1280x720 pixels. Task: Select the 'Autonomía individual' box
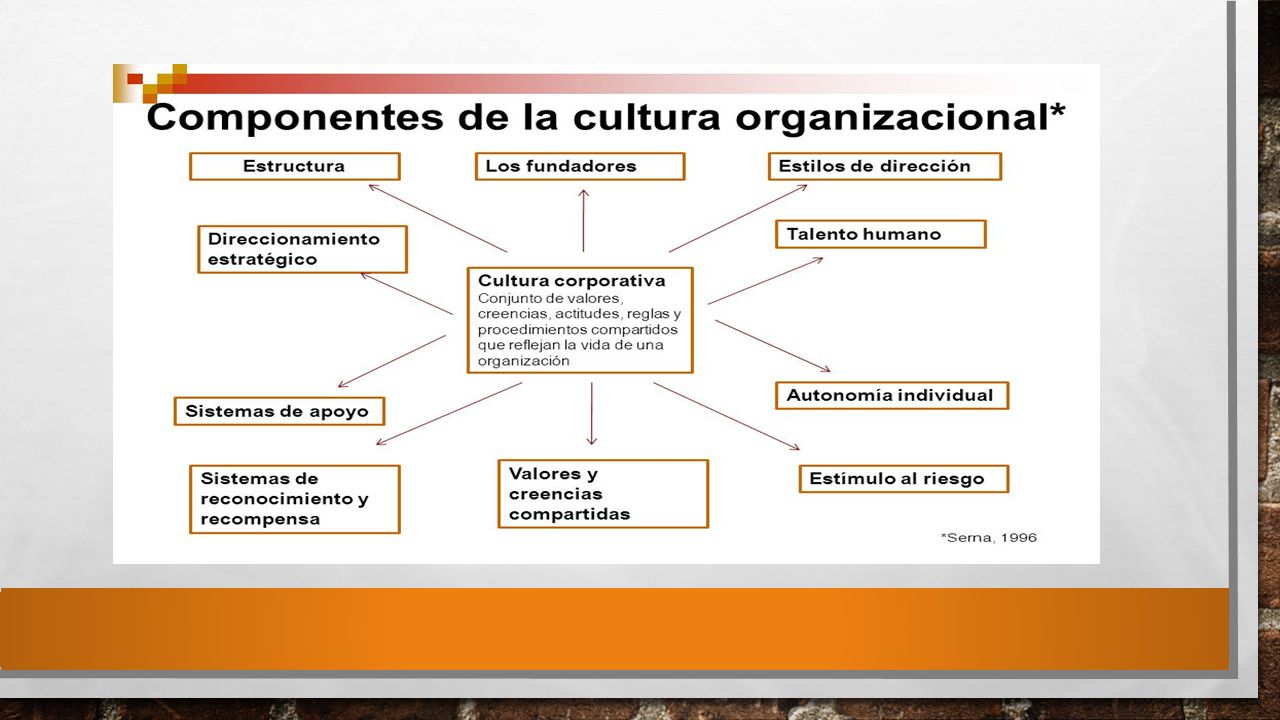tap(892, 395)
